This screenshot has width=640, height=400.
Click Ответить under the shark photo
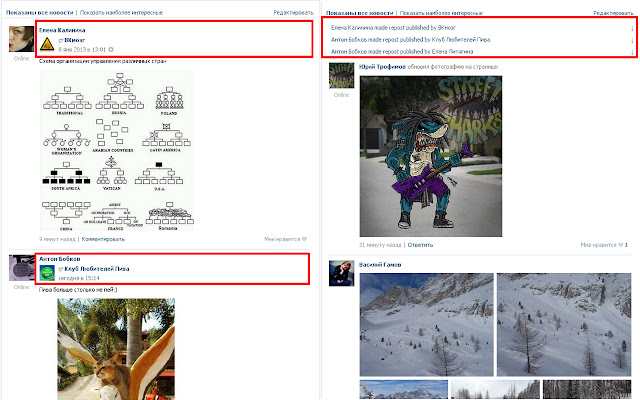420,245
